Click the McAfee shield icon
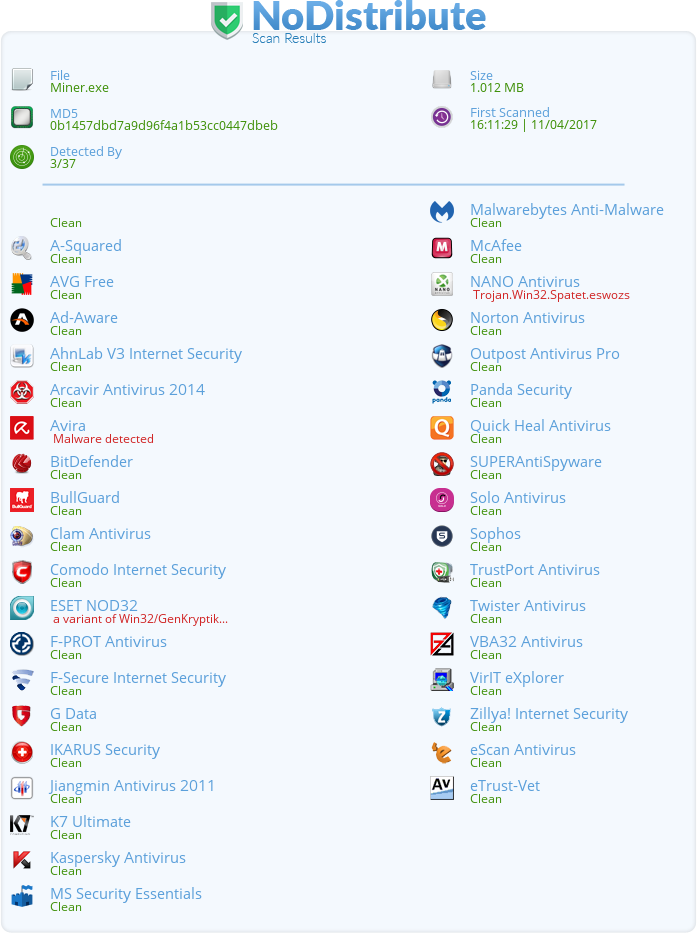The width and height of the screenshot is (697, 933). 442,248
